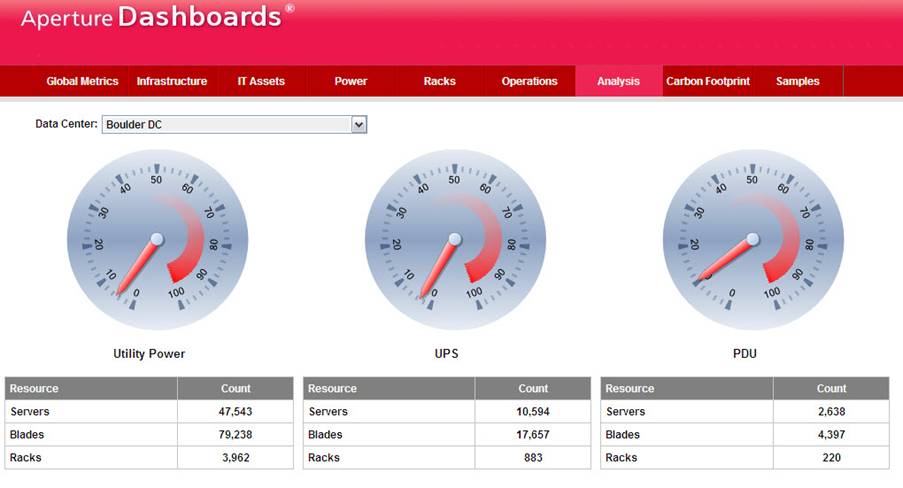The width and height of the screenshot is (903, 488).
Task: View the Samples tab
Action: point(797,81)
